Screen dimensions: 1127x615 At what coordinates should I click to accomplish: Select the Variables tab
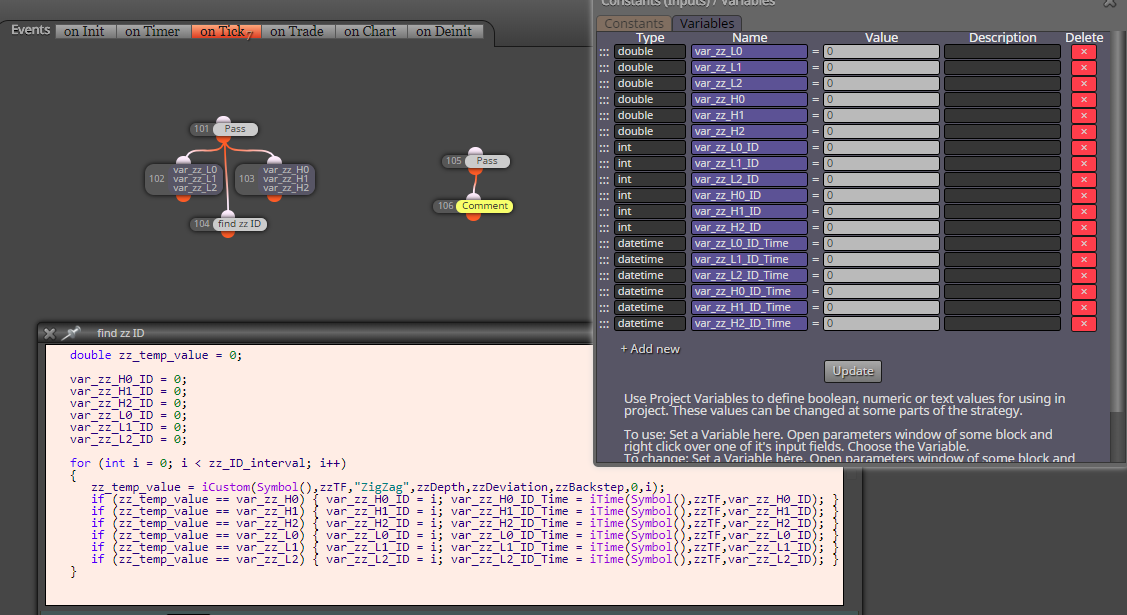click(707, 24)
